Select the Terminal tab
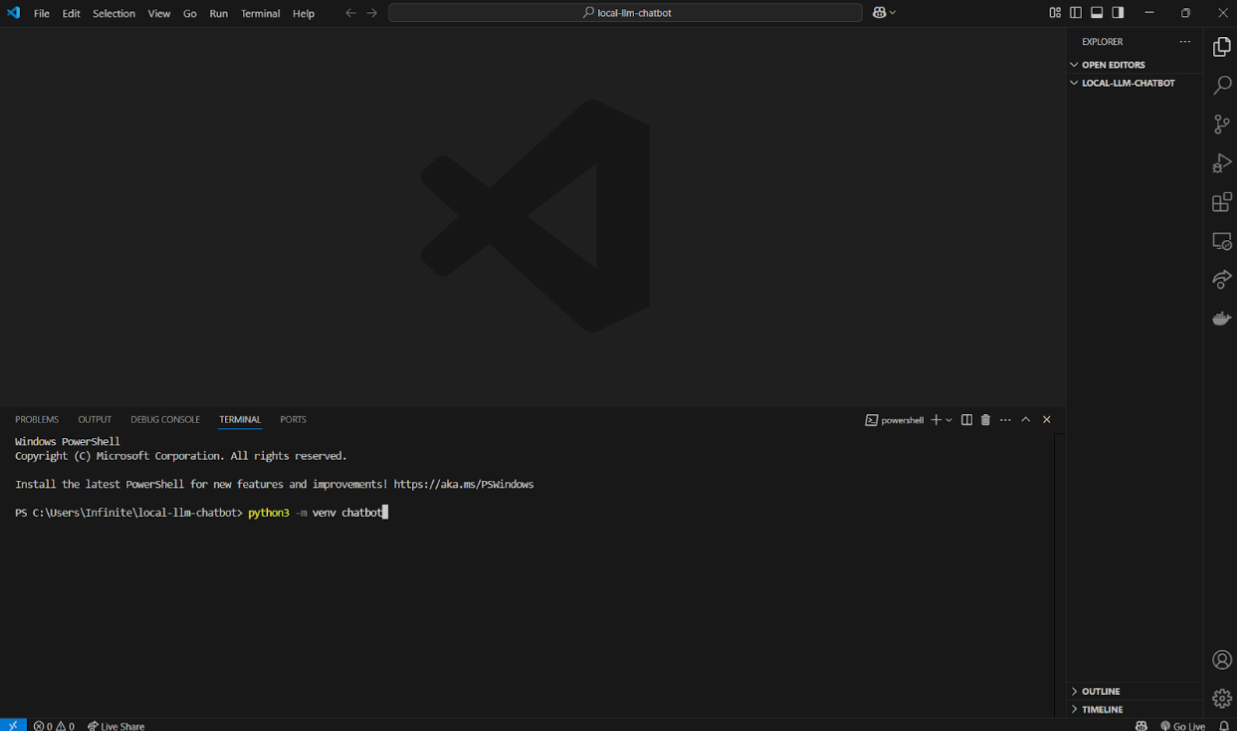Viewport: 1237px width, 731px height. [240, 420]
